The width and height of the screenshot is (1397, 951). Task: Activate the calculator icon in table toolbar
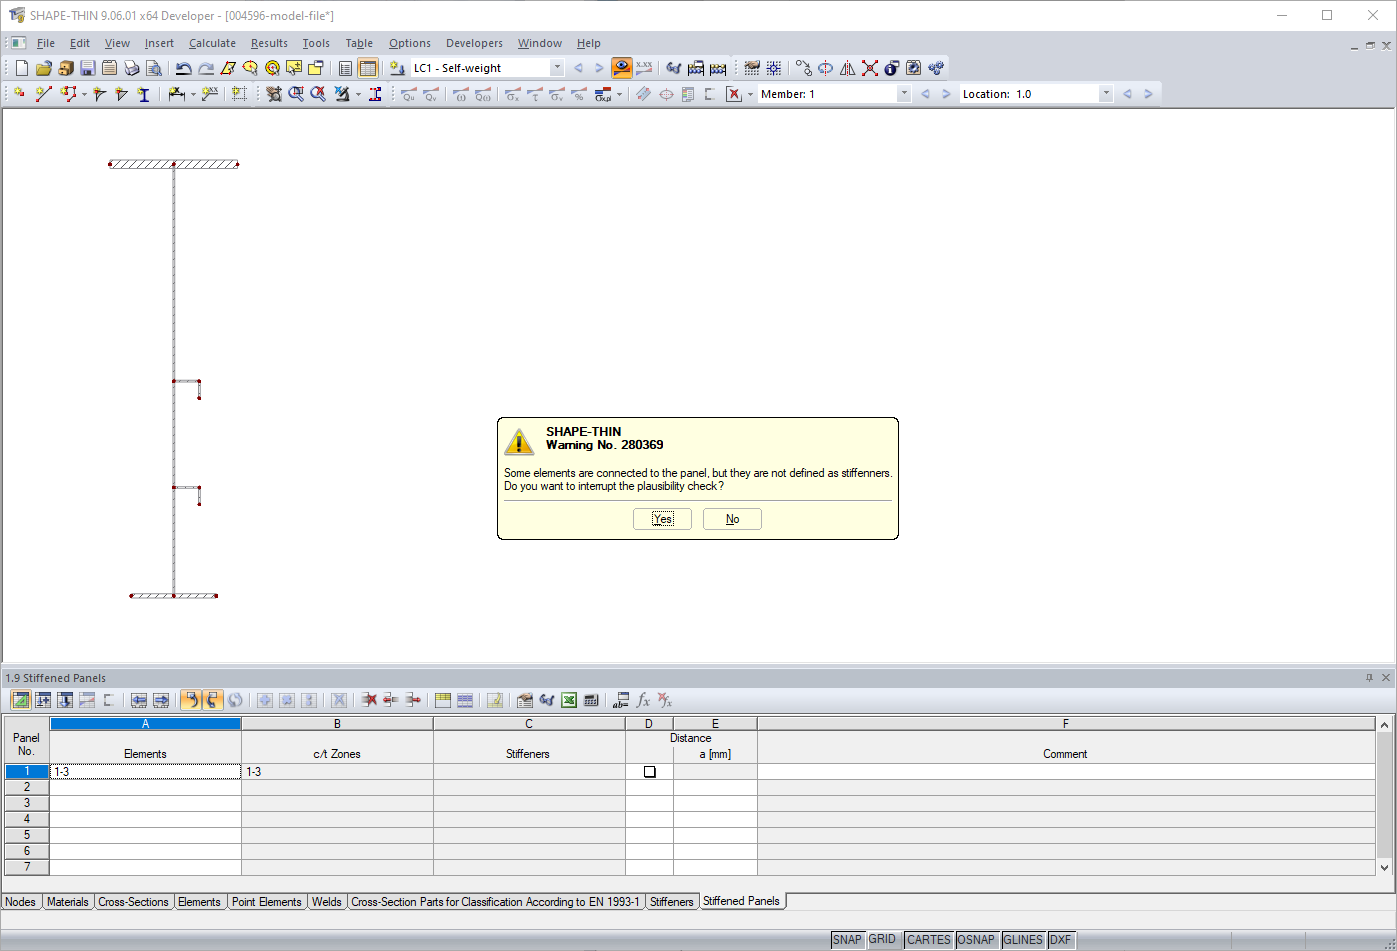pyautogui.click(x=590, y=700)
